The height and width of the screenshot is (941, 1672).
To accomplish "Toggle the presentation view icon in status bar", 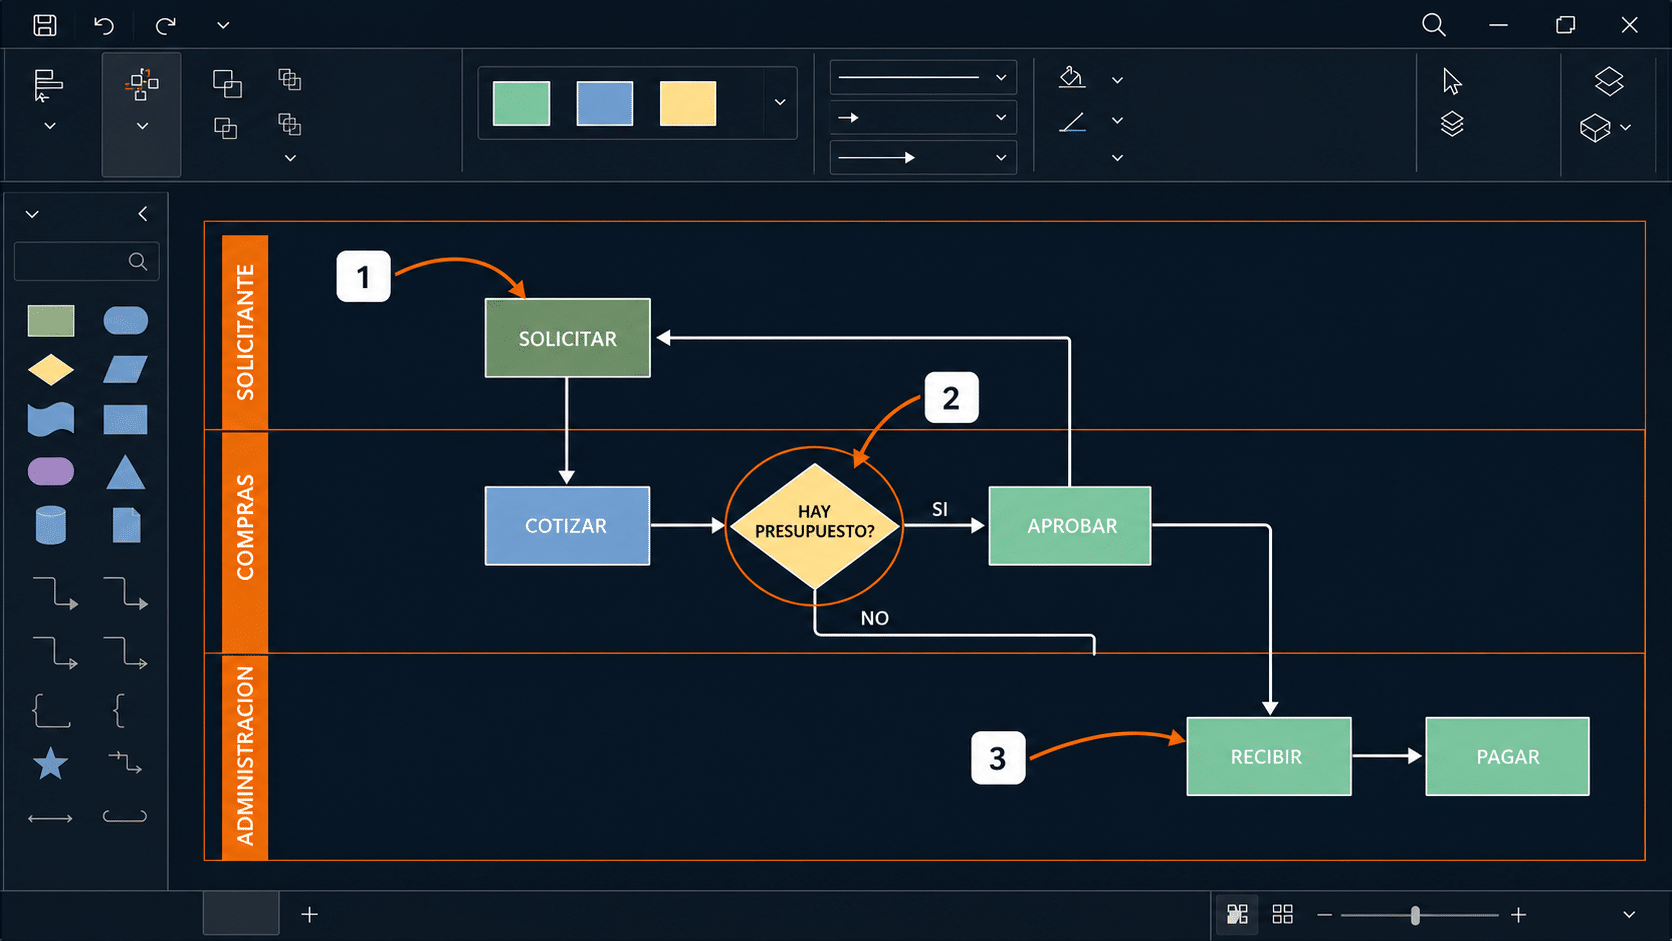I will [1238, 914].
